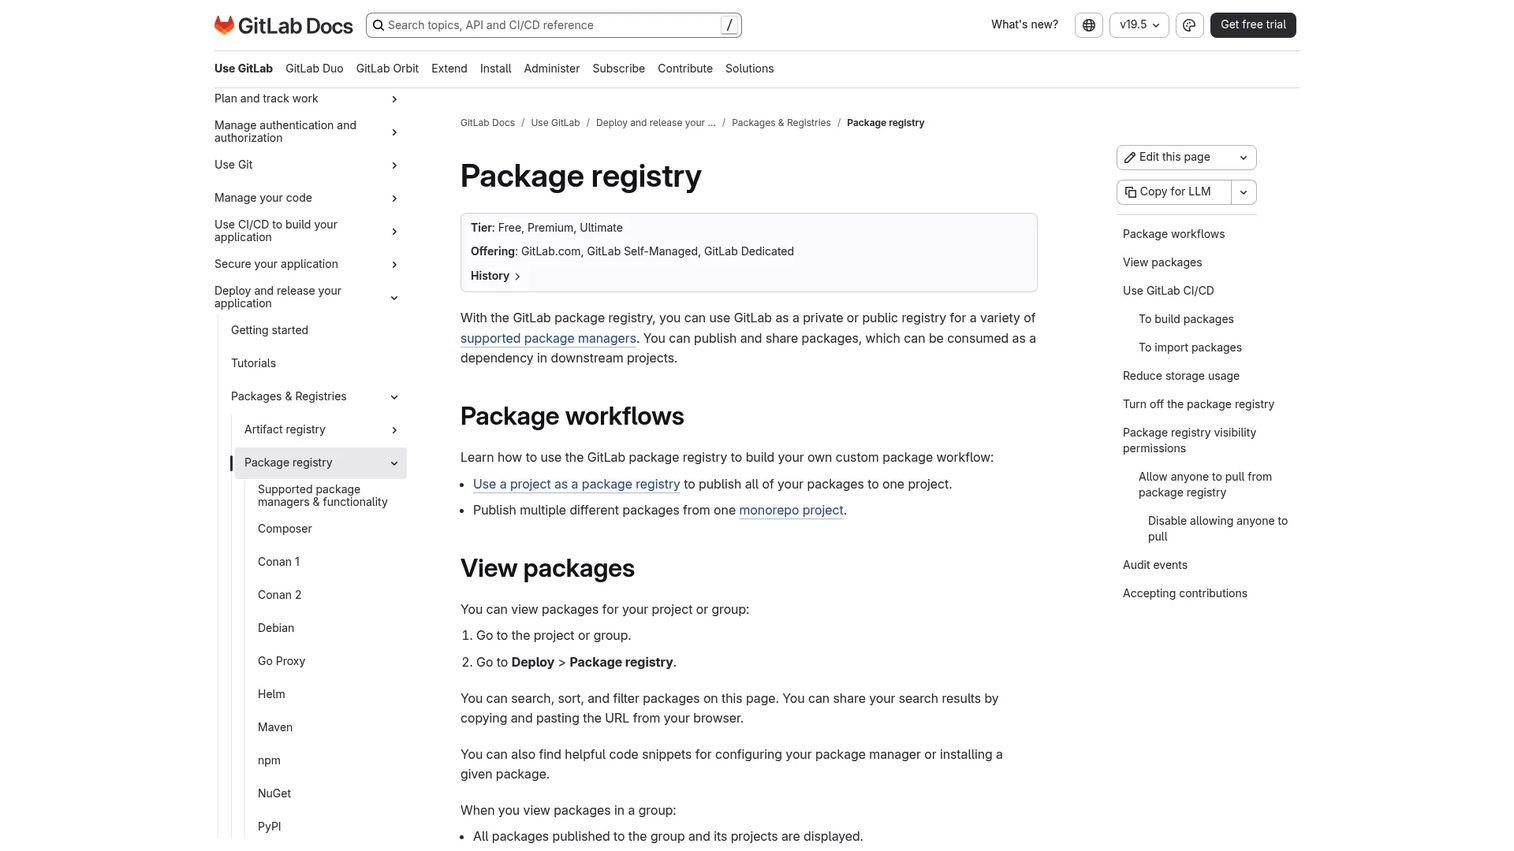Click the GitLab Docs logo

click(x=284, y=26)
